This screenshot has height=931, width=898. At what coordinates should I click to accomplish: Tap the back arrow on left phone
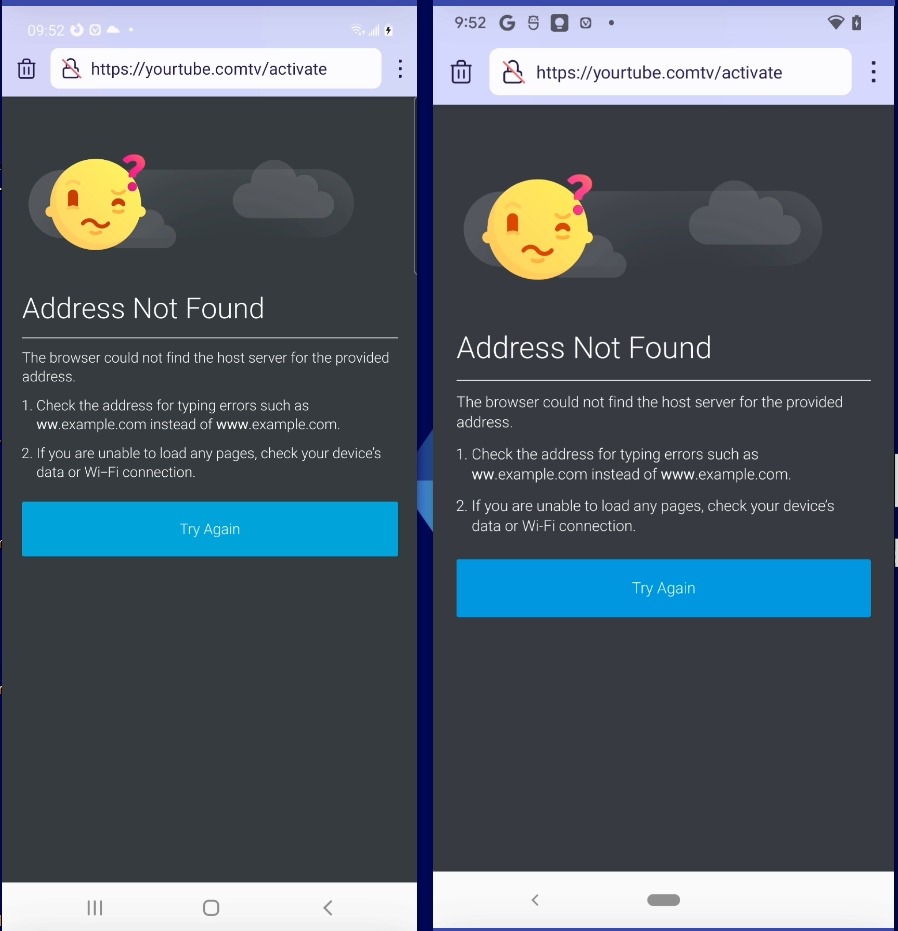[x=327, y=907]
